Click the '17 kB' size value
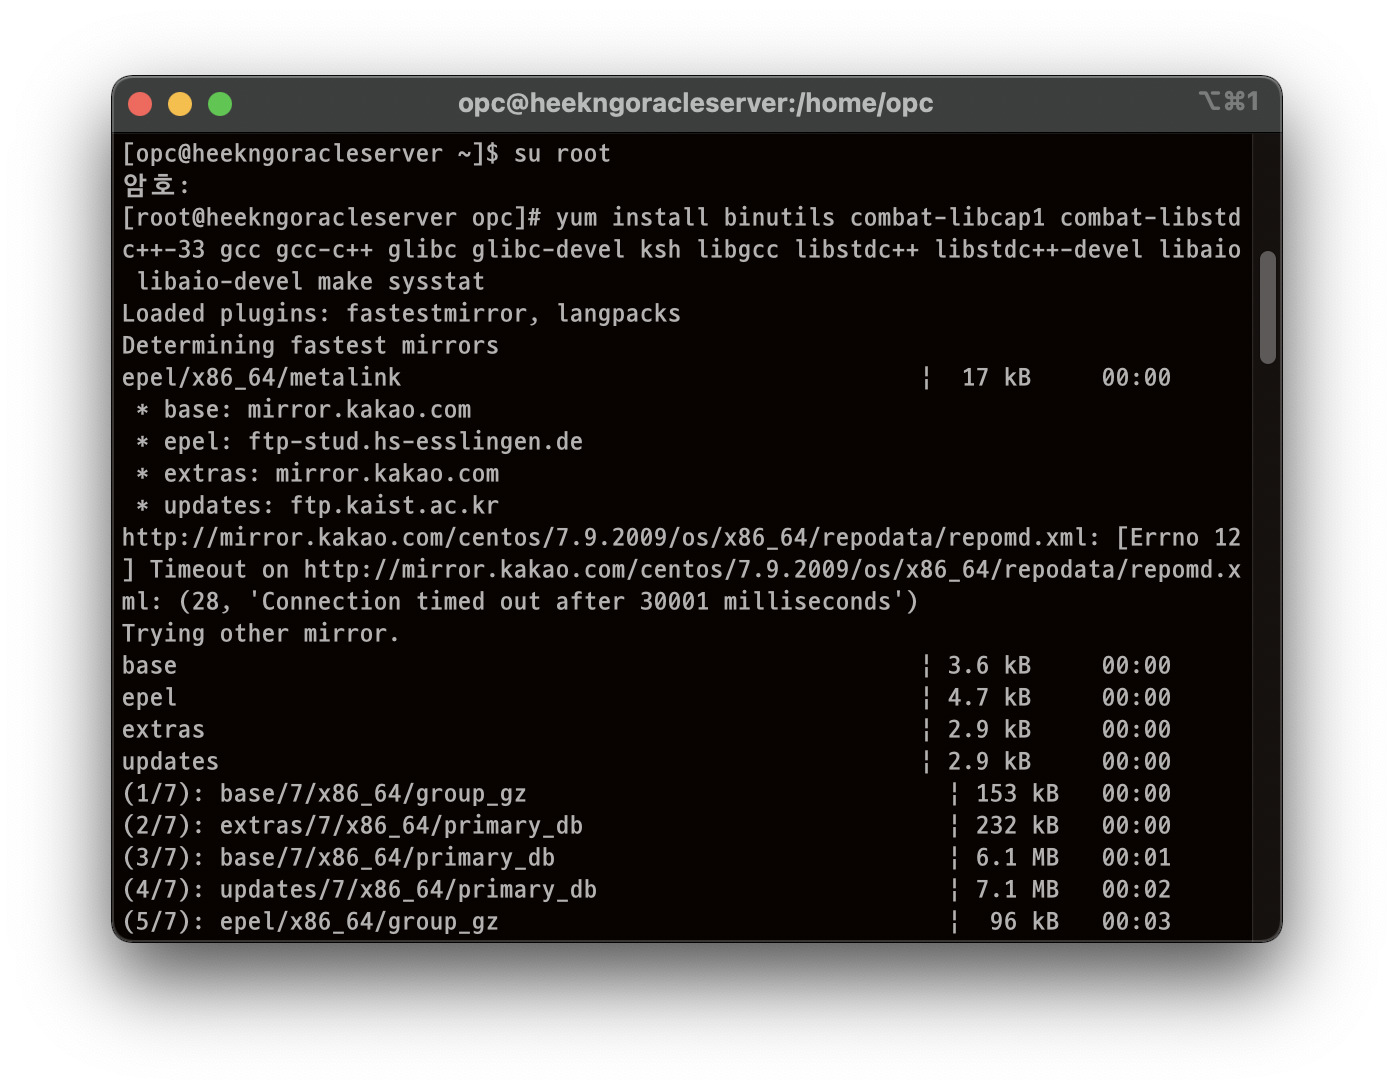The width and height of the screenshot is (1394, 1090). (996, 378)
